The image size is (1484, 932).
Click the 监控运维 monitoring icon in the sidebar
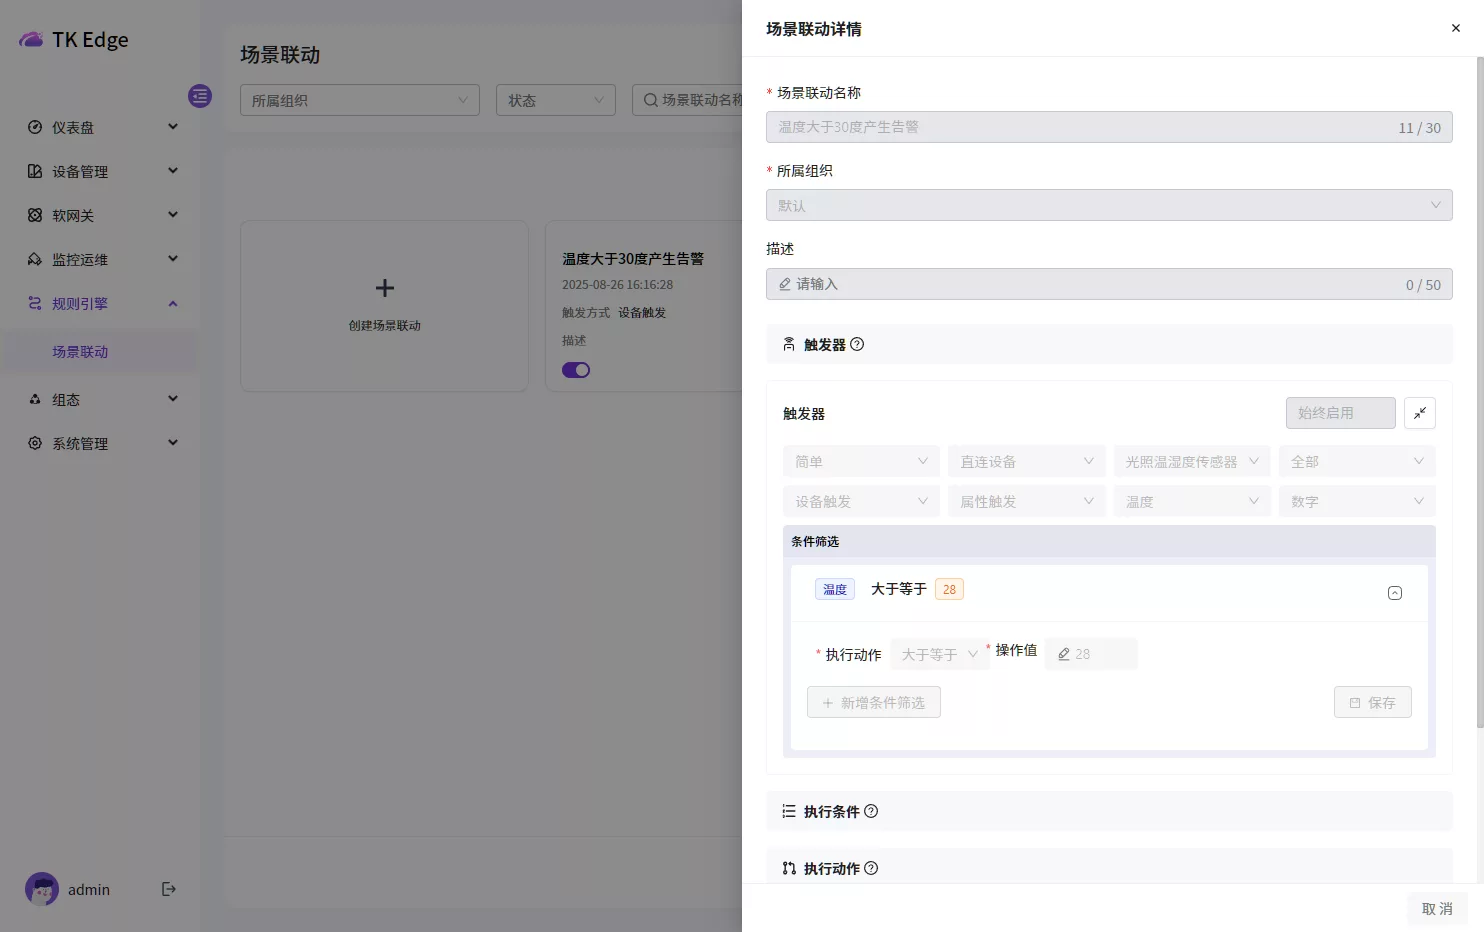(x=33, y=259)
